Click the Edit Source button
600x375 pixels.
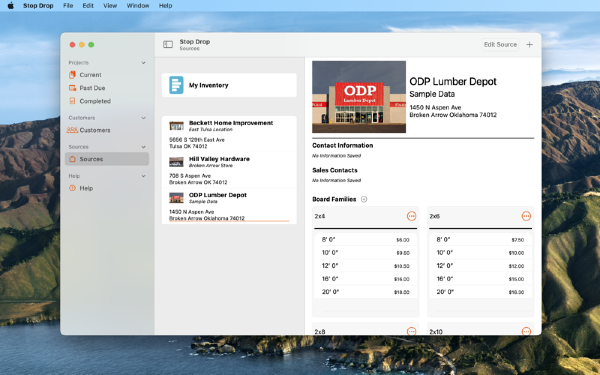tap(500, 44)
